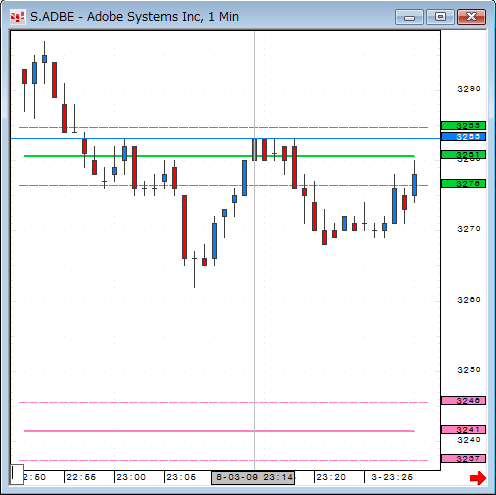This screenshot has height=495, width=496.
Task: Select the pink 3237 price label
Action: (x=463, y=458)
